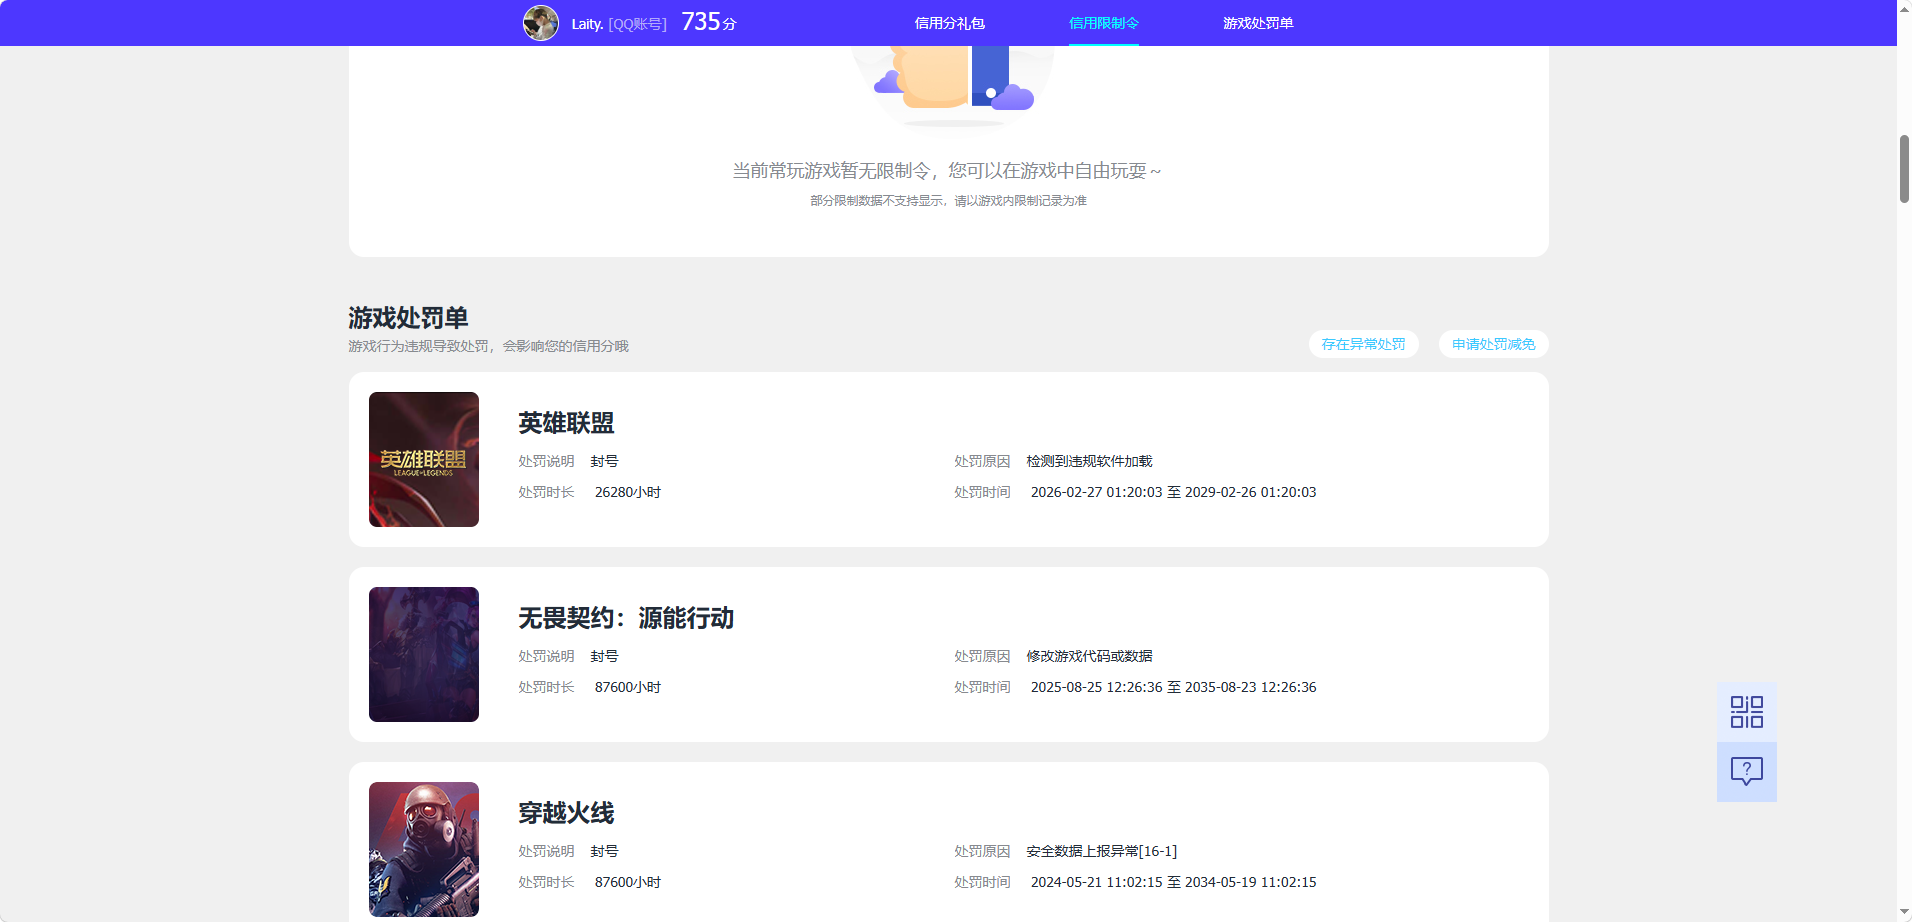The height and width of the screenshot is (922, 1912).
Task: Click the 英雄联盟 title text
Action: 566,423
